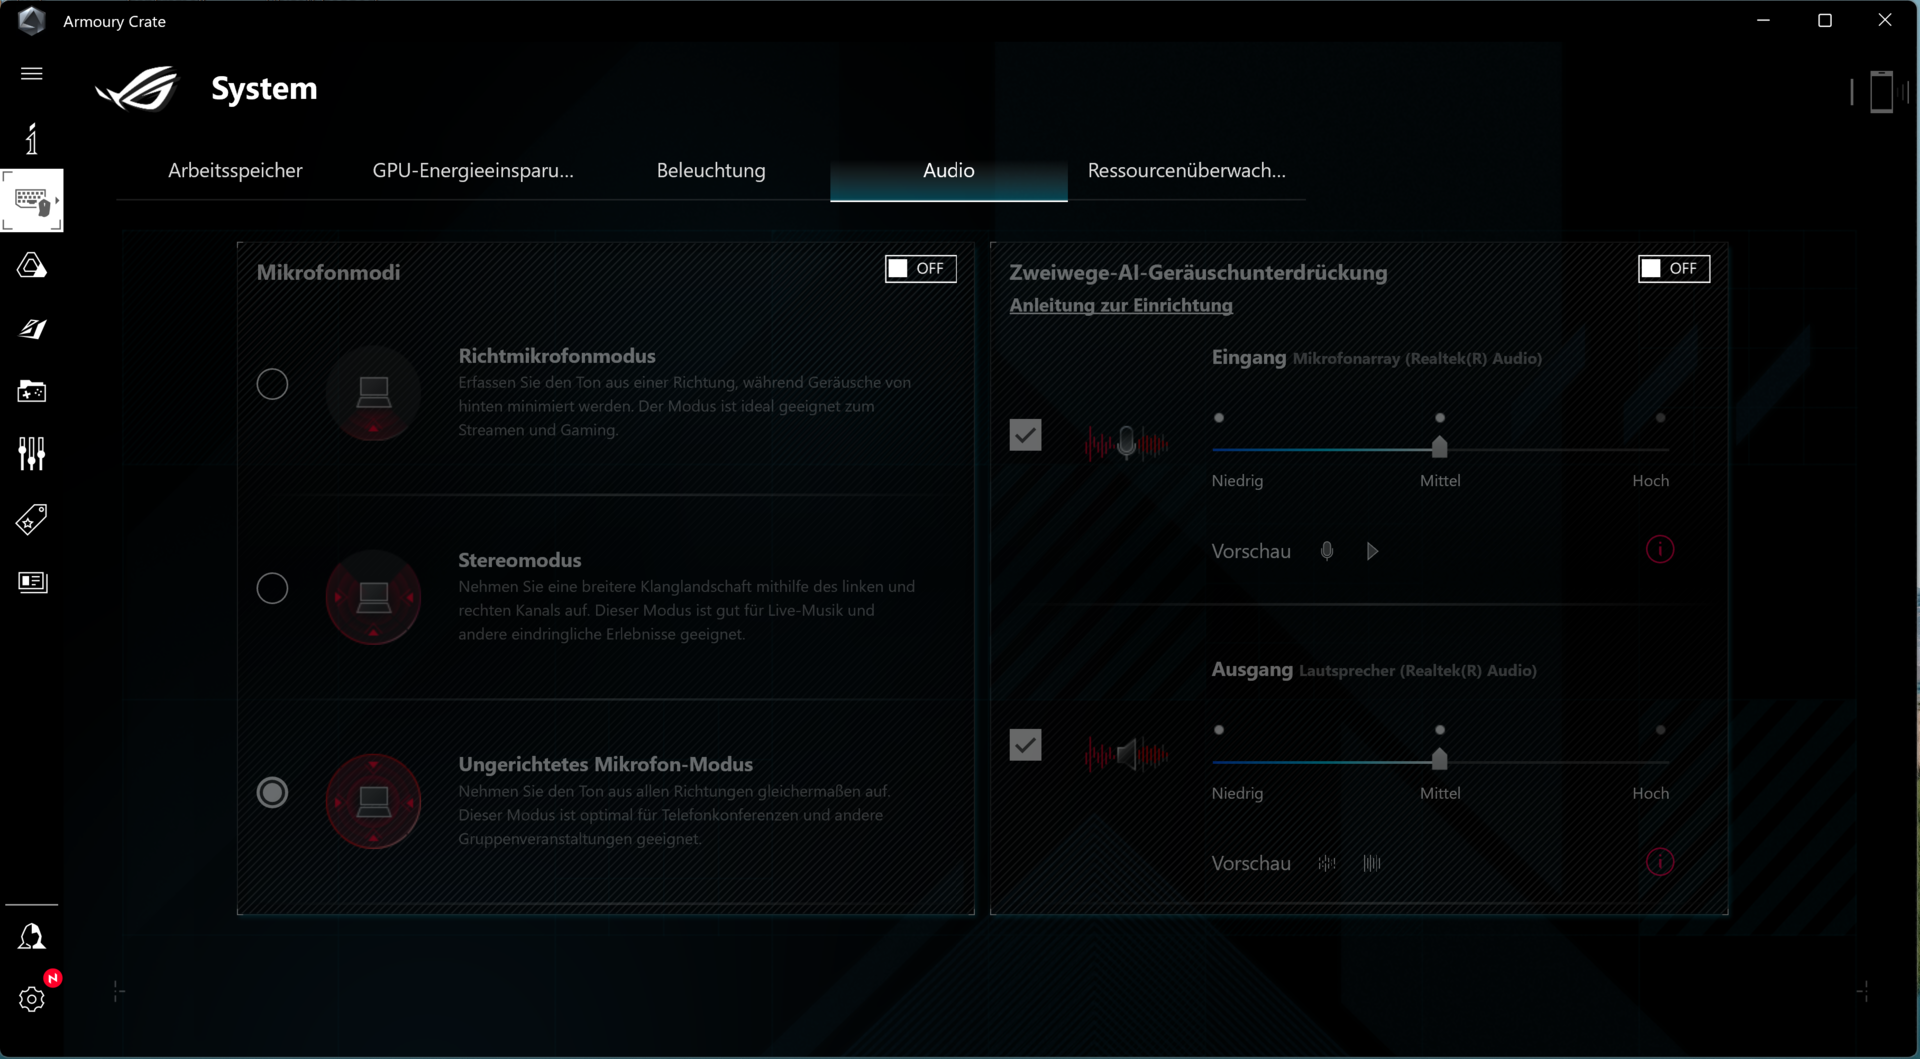This screenshot has width=1920, height=1059.
Task: Uncheck the Ausgang noise cancellation checkbox
Action: (x=1025, y=745)
